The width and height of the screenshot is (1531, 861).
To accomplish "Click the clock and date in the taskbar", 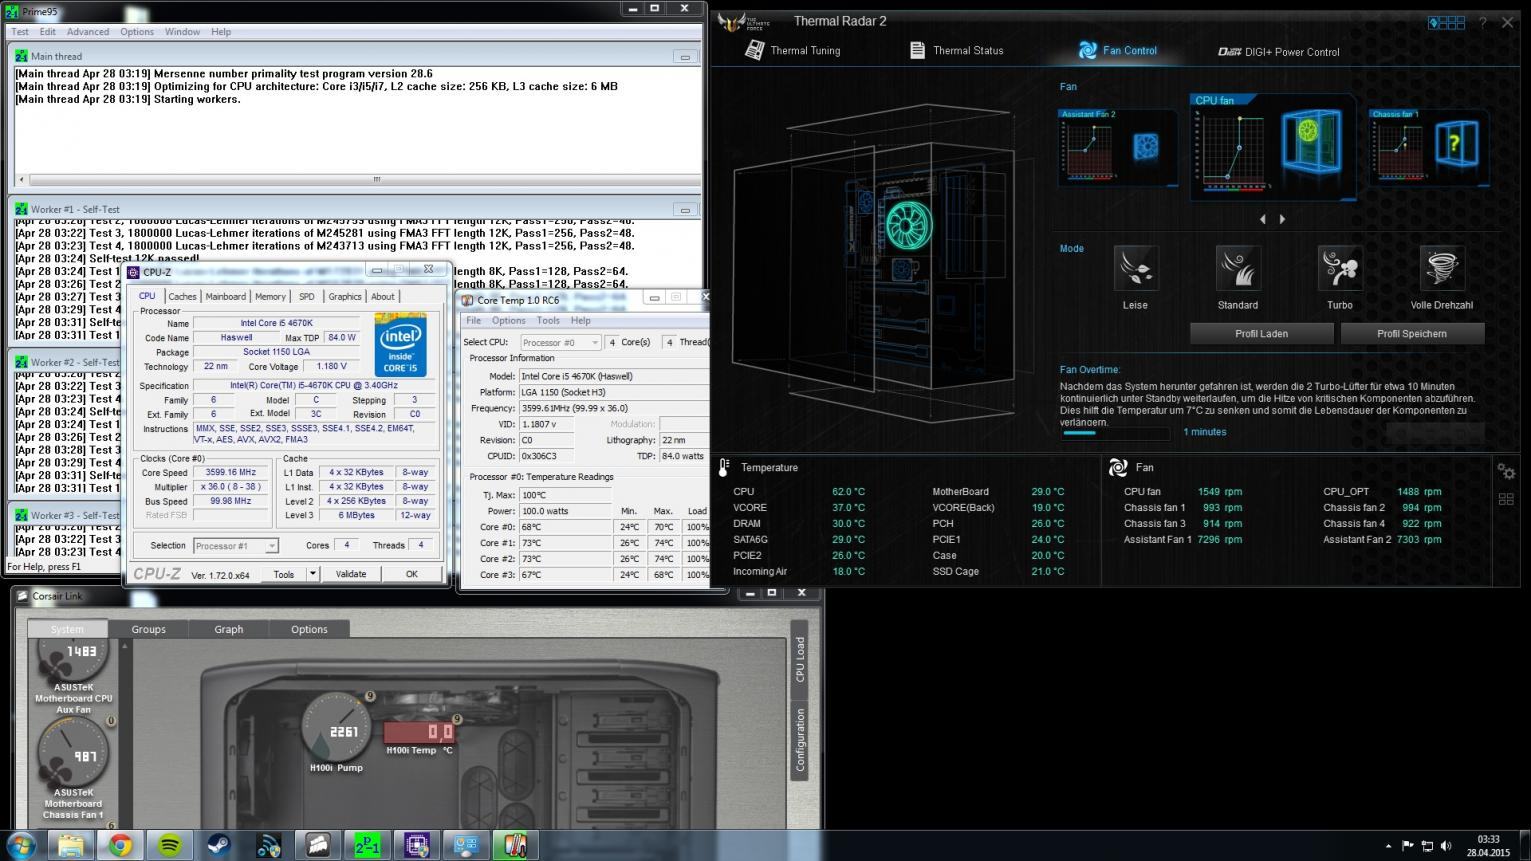I will [1488, 845].
